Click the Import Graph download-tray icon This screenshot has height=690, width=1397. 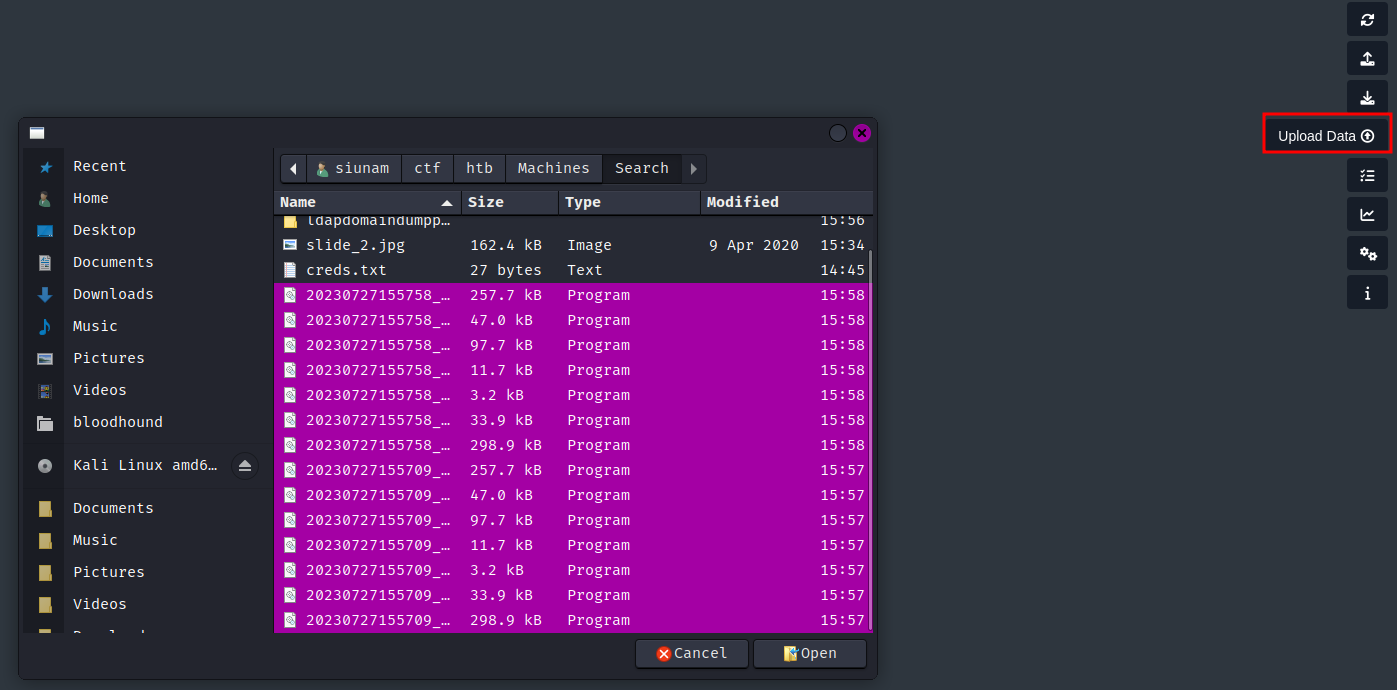coord(1367,98)
